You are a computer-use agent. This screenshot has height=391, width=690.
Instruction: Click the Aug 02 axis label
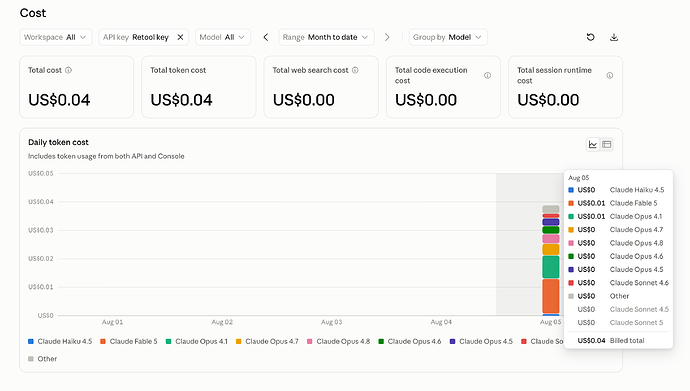tap(222, 322)
